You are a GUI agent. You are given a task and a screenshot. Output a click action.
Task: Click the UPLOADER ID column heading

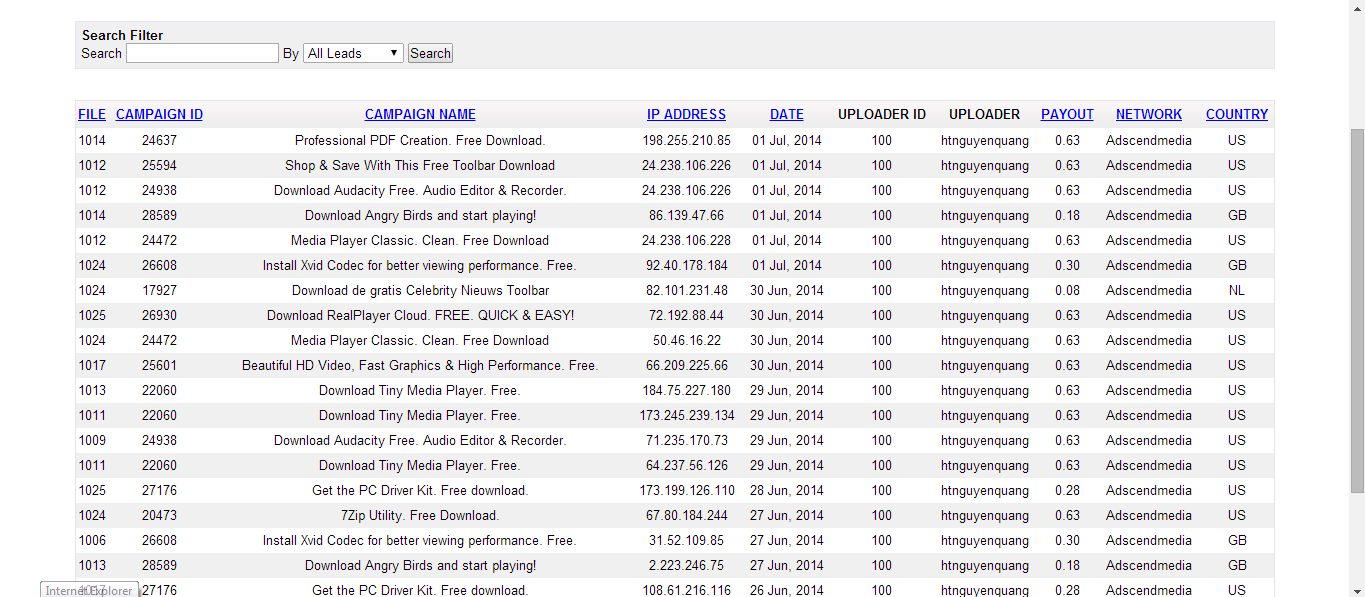point(881,114)
